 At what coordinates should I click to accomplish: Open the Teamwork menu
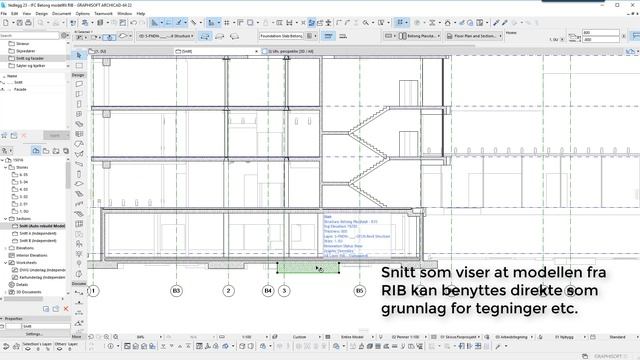pos(103,13)
